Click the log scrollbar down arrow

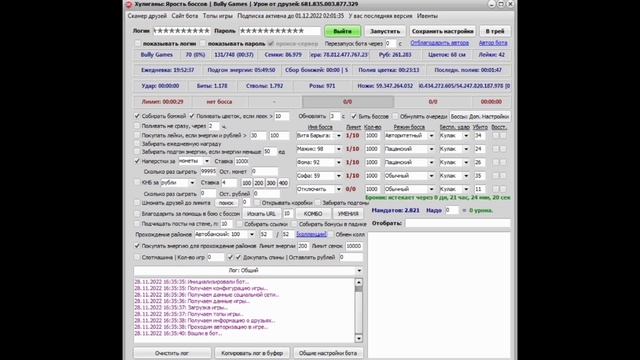tap(358, 338)
